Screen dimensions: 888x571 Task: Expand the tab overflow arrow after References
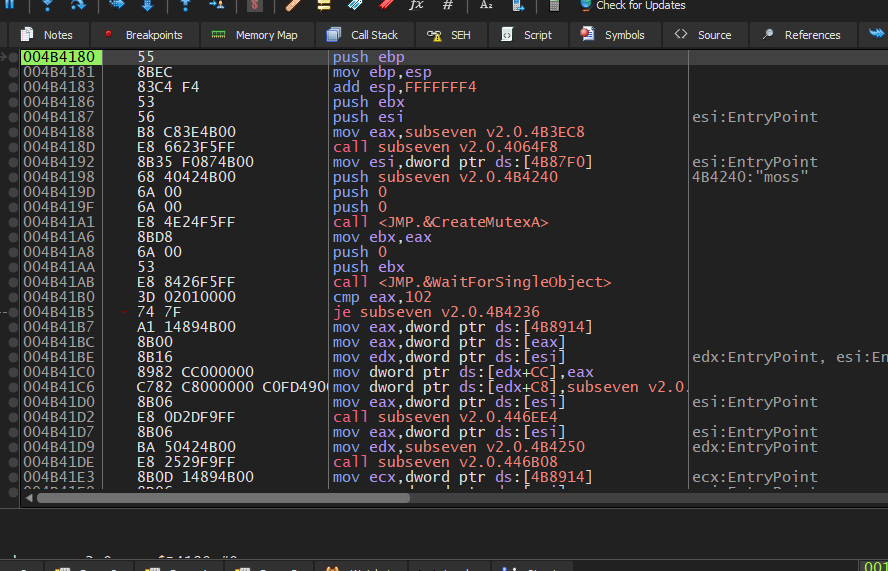[x=875, y=34]
